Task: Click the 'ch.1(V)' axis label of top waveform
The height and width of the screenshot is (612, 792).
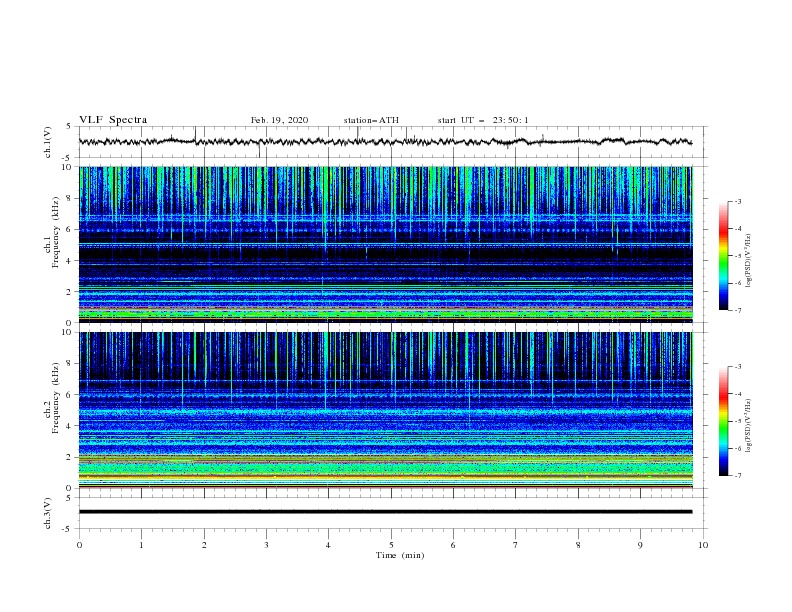Action: point(48,142)
